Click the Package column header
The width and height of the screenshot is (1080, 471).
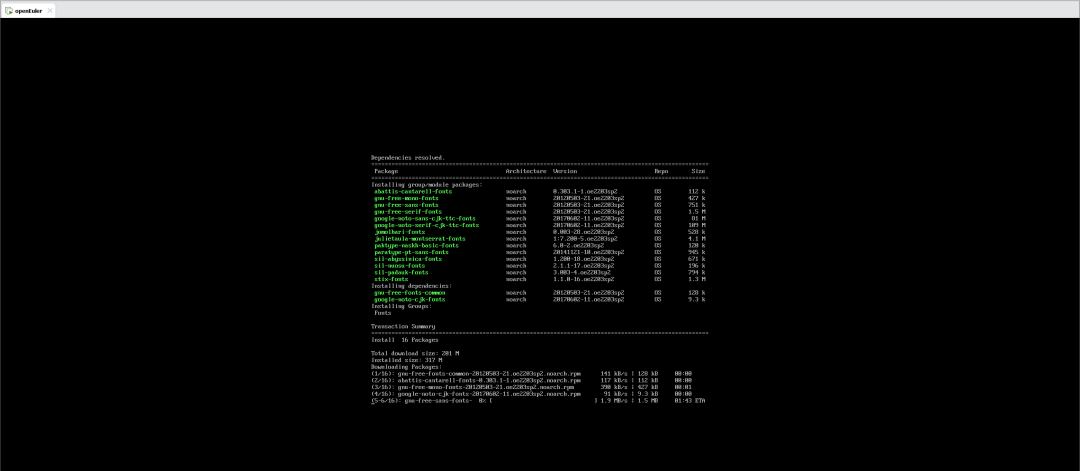click(x=386, y=171)
